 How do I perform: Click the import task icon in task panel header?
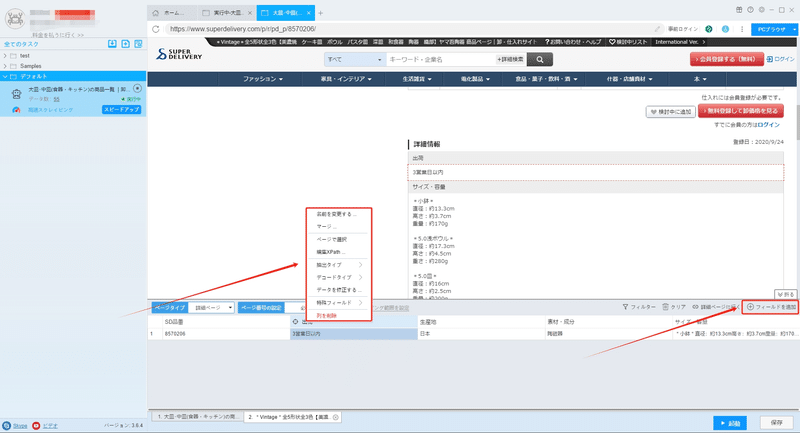112,44
